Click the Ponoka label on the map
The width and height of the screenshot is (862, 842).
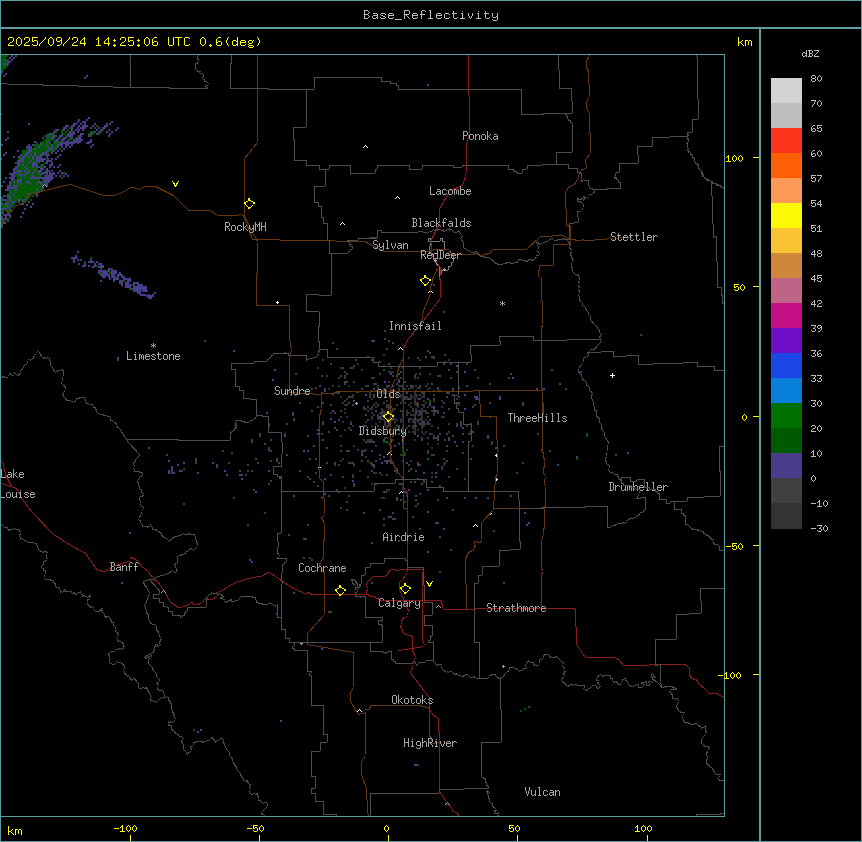[480, 136]
